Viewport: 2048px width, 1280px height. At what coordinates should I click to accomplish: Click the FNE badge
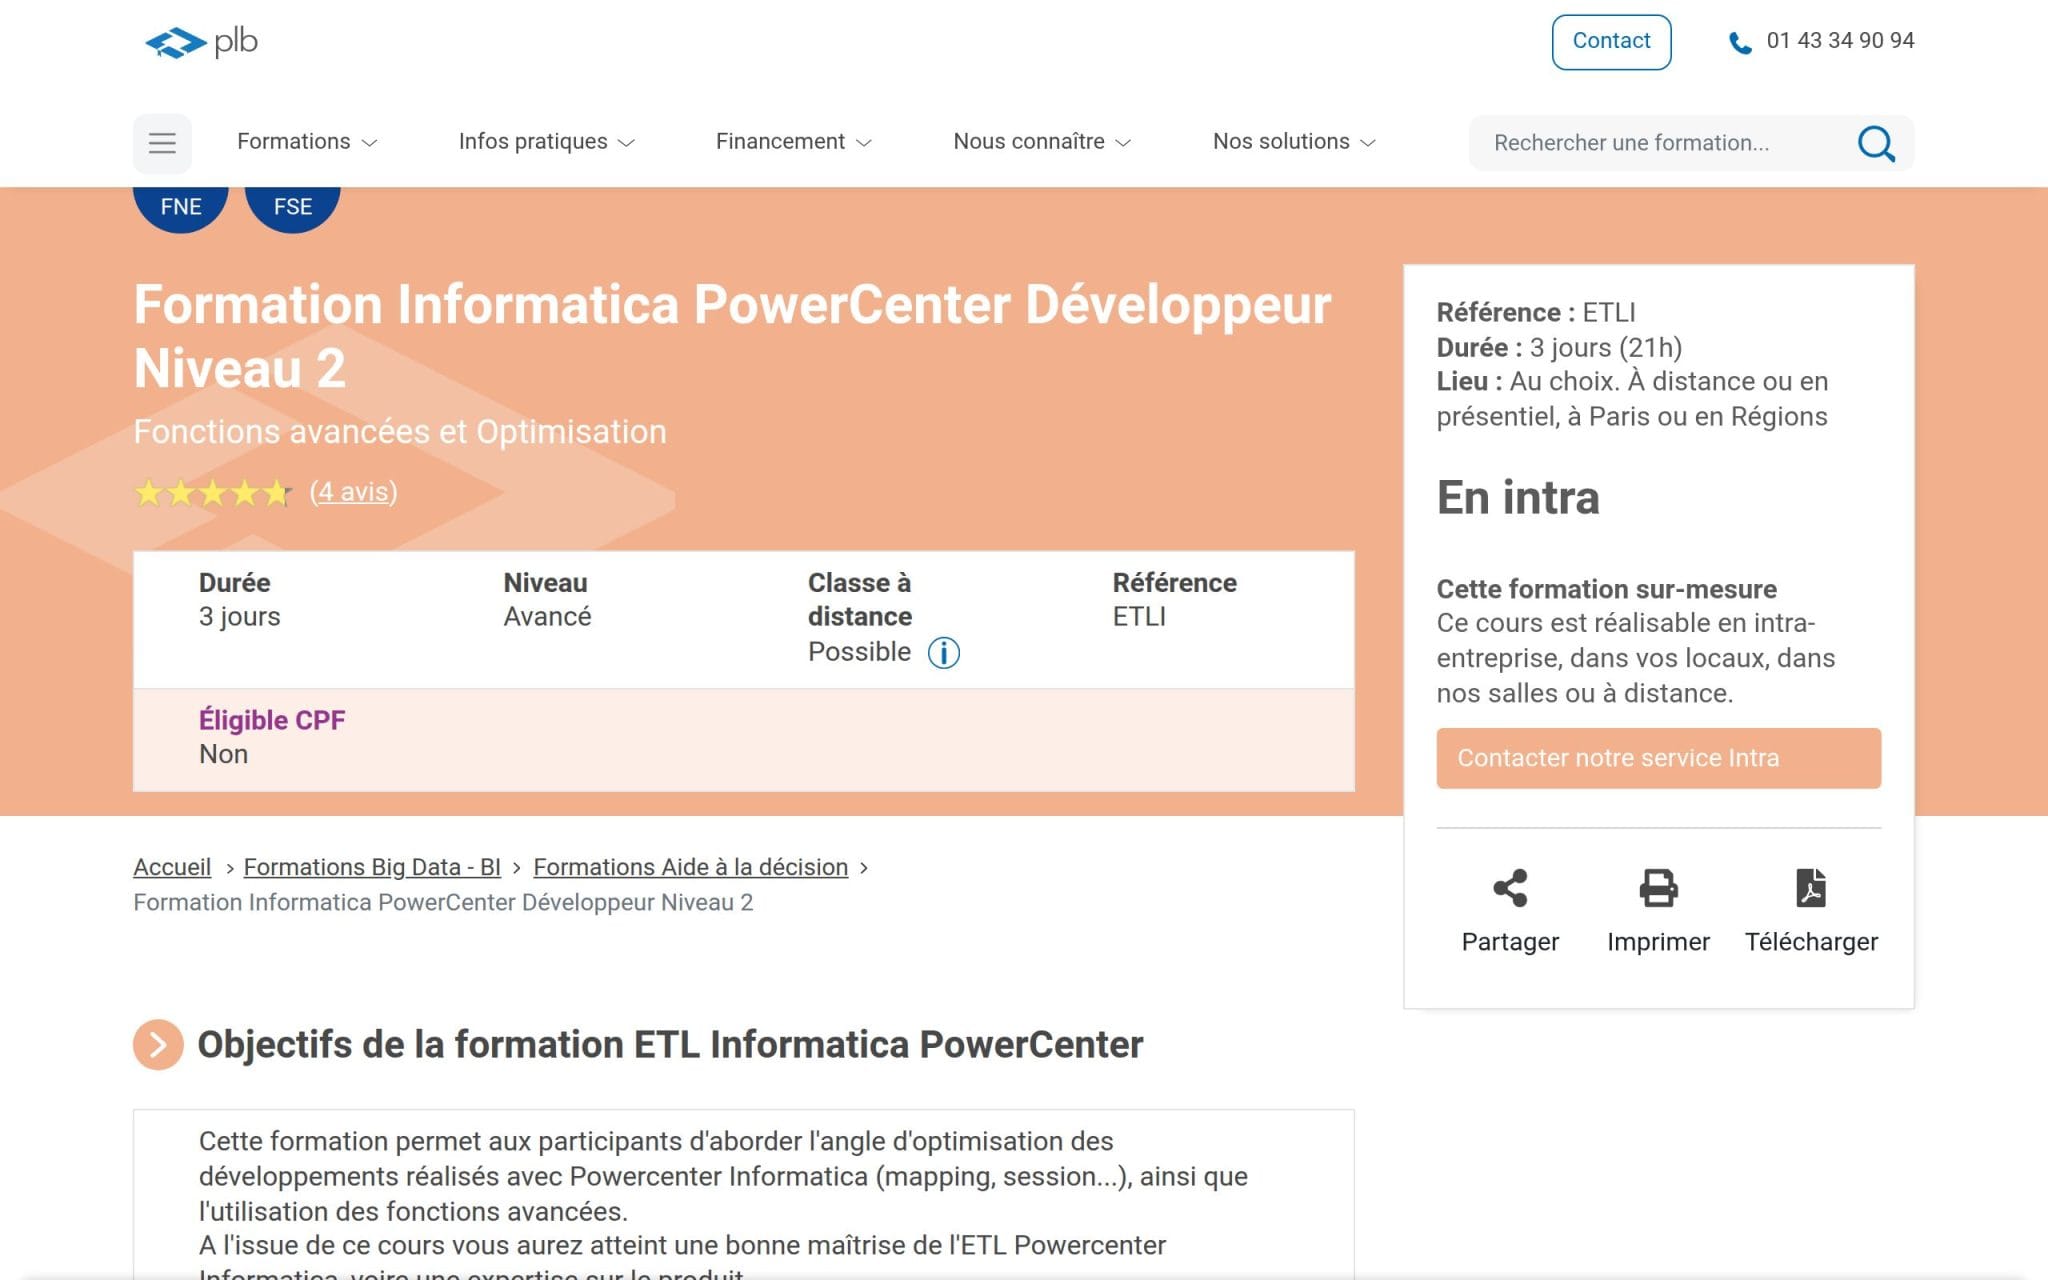pyautogui.click(x=181, y=207)
